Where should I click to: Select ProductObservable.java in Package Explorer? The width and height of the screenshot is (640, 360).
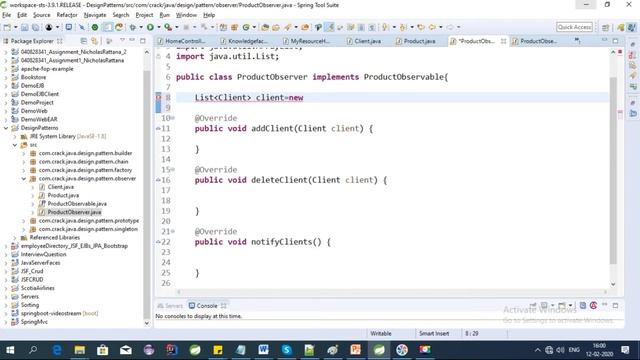click(77, 204)
